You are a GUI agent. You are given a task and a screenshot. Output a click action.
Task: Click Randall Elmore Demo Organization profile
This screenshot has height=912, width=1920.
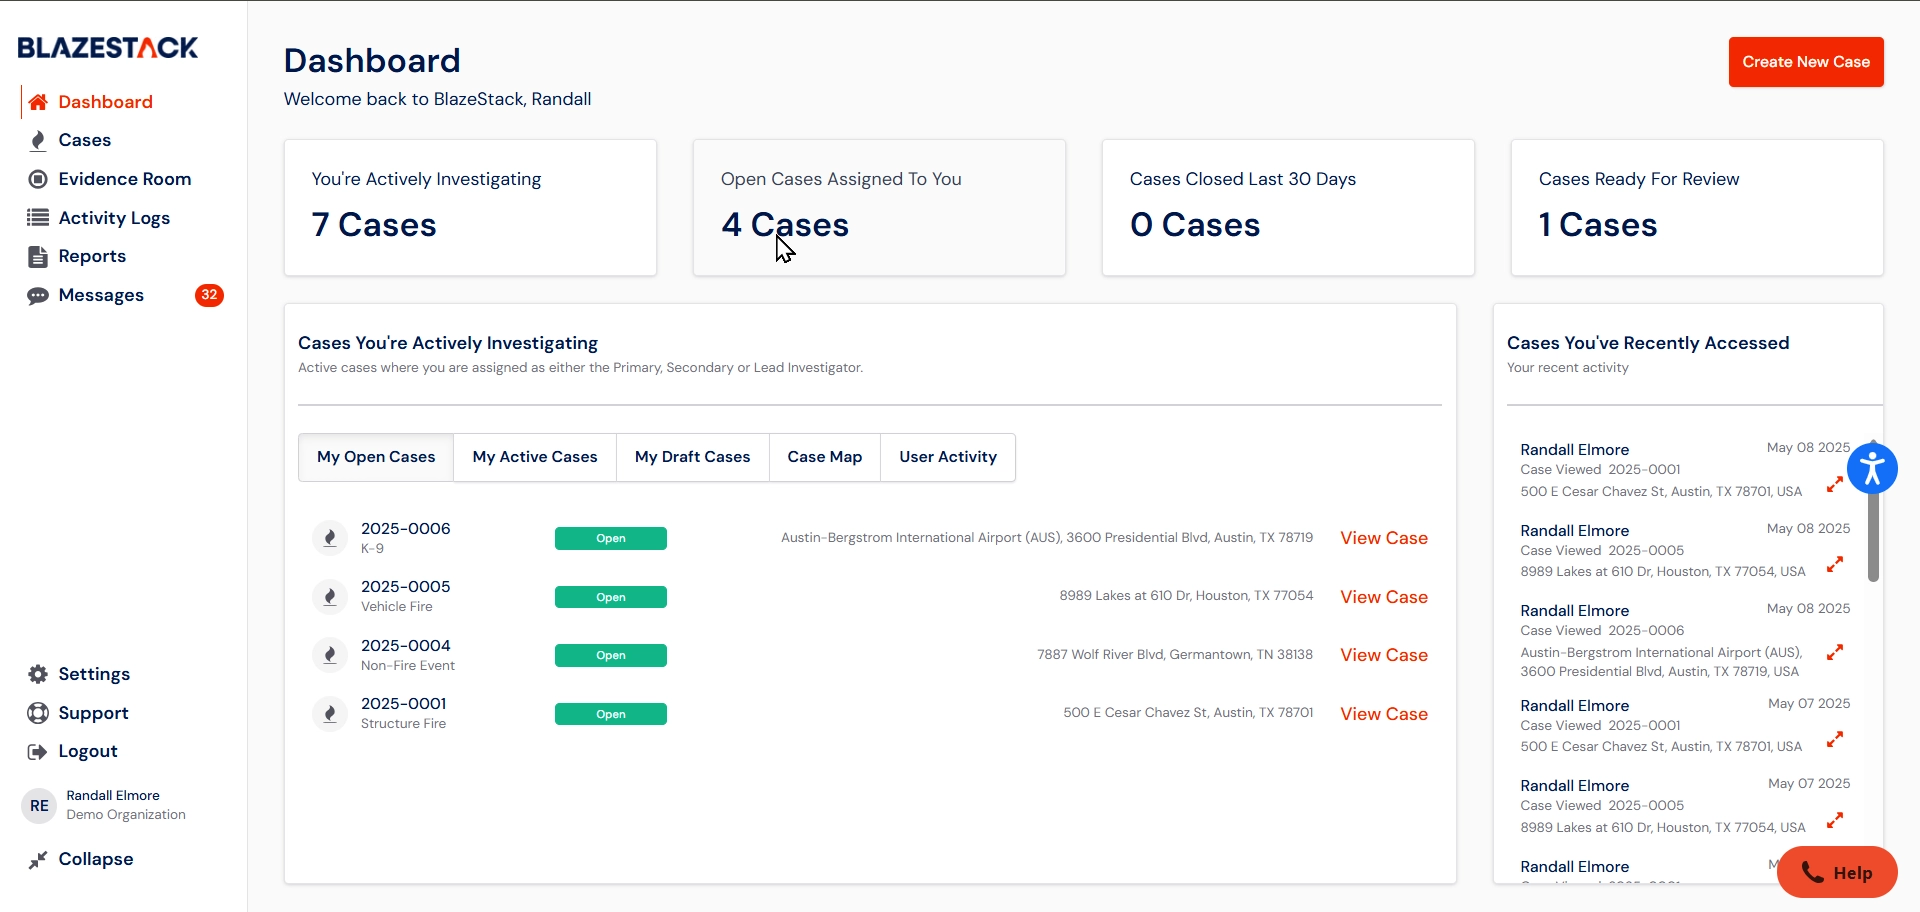point(104,805)
